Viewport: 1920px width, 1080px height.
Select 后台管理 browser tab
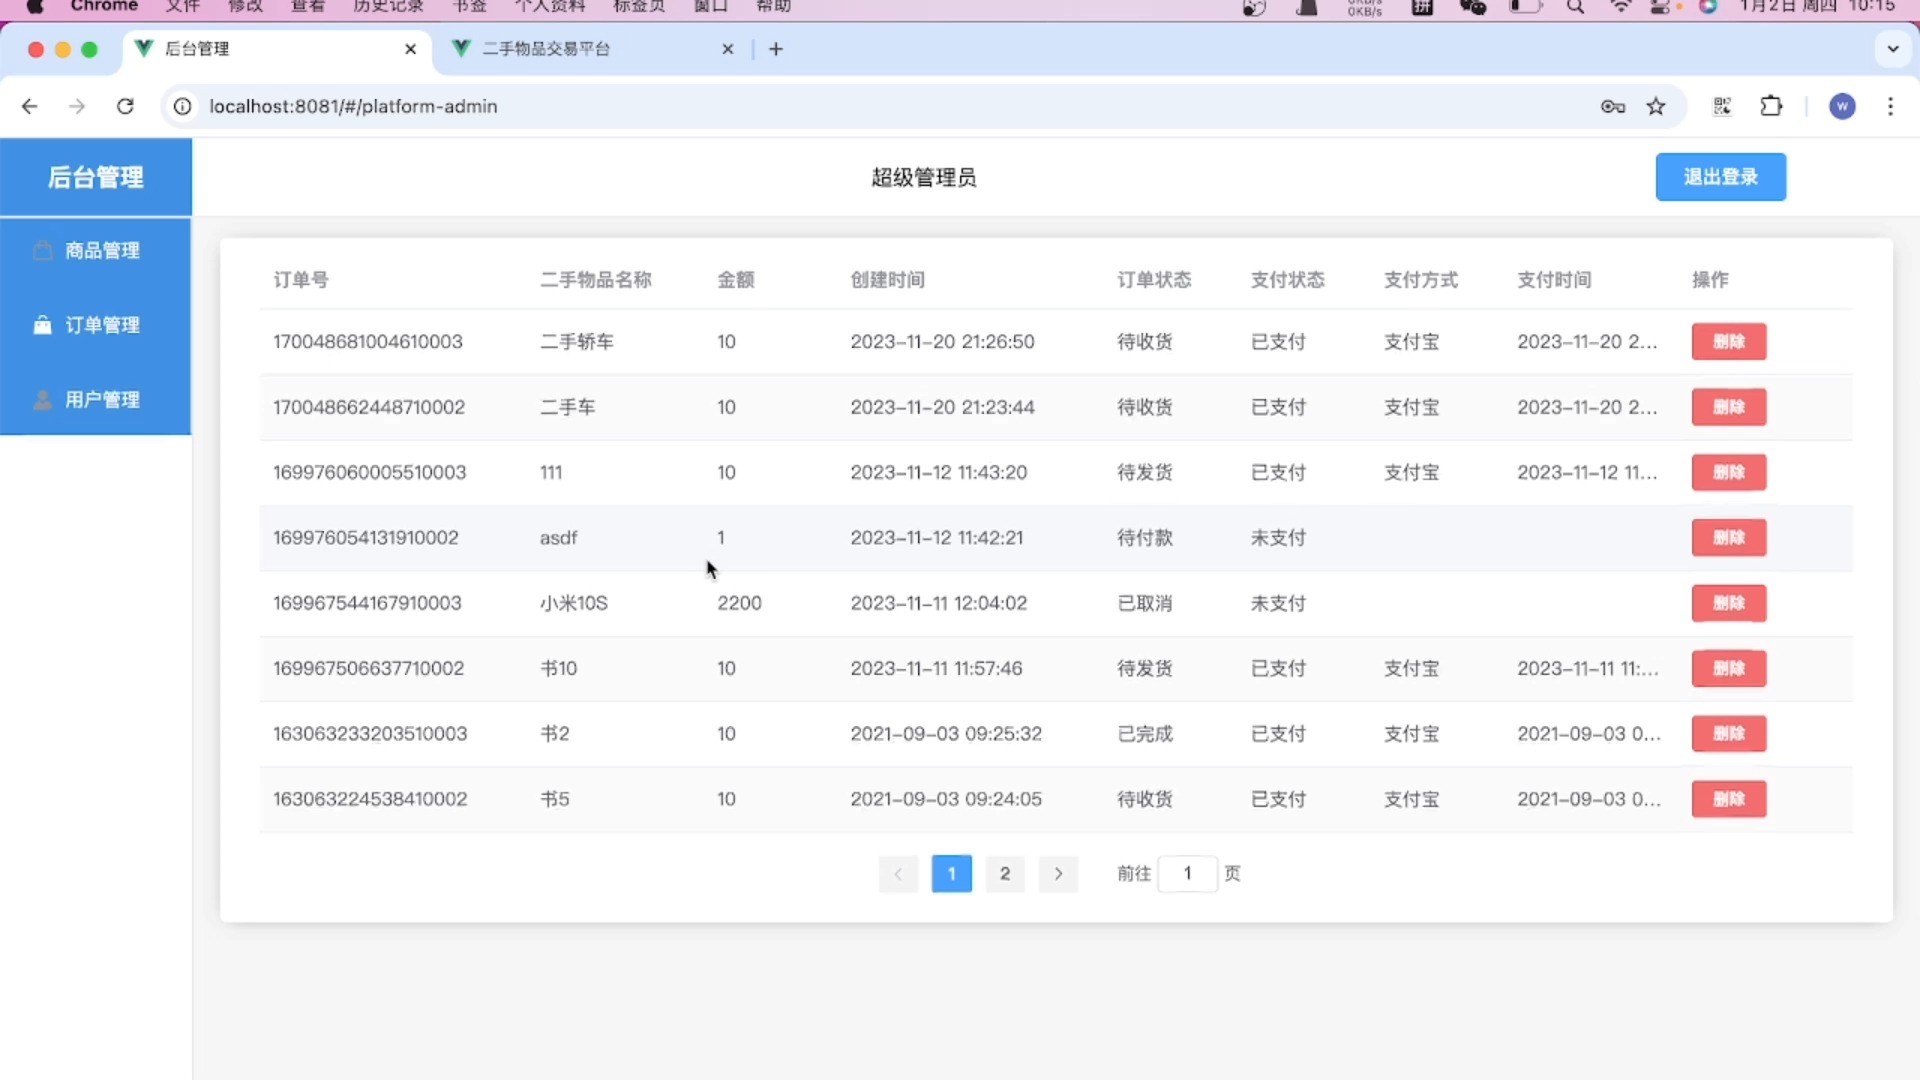277,49
